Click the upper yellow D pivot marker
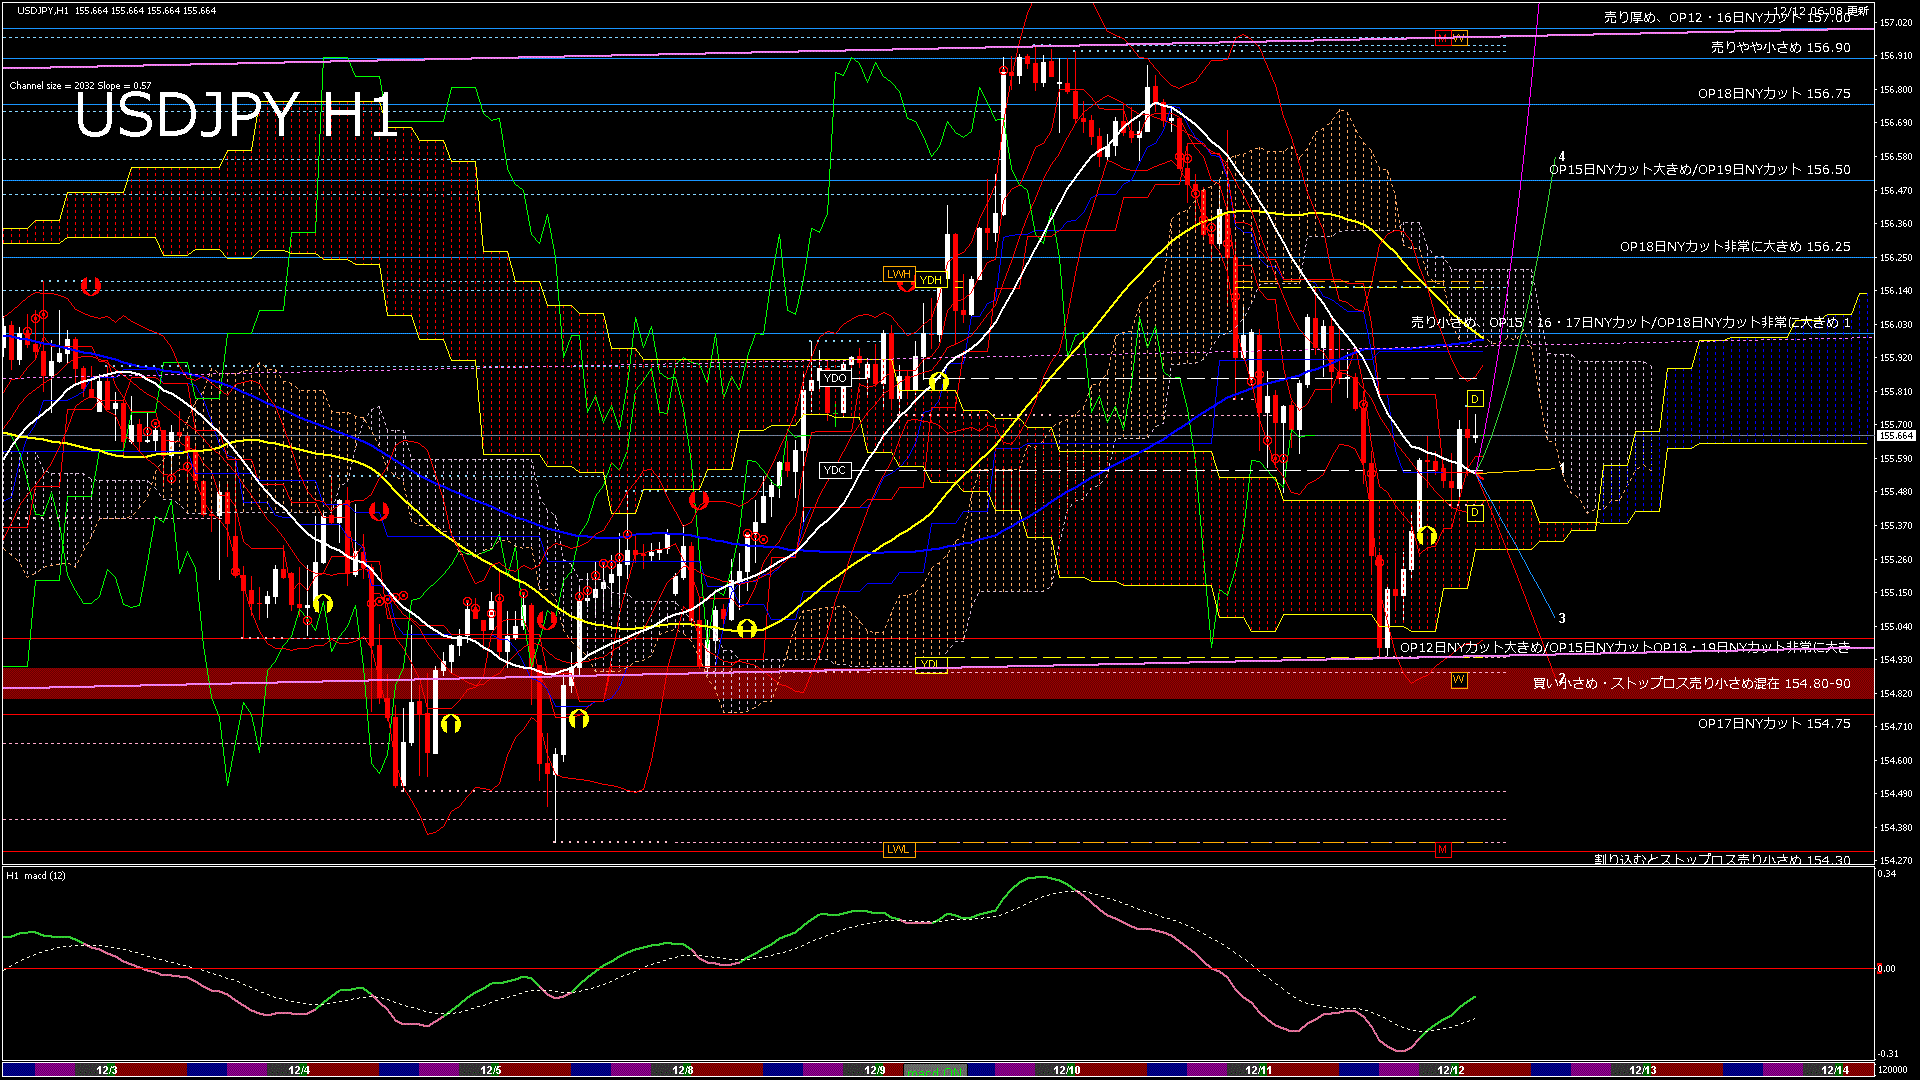Screen dimensions: 1920x1080 (1474, 399)
